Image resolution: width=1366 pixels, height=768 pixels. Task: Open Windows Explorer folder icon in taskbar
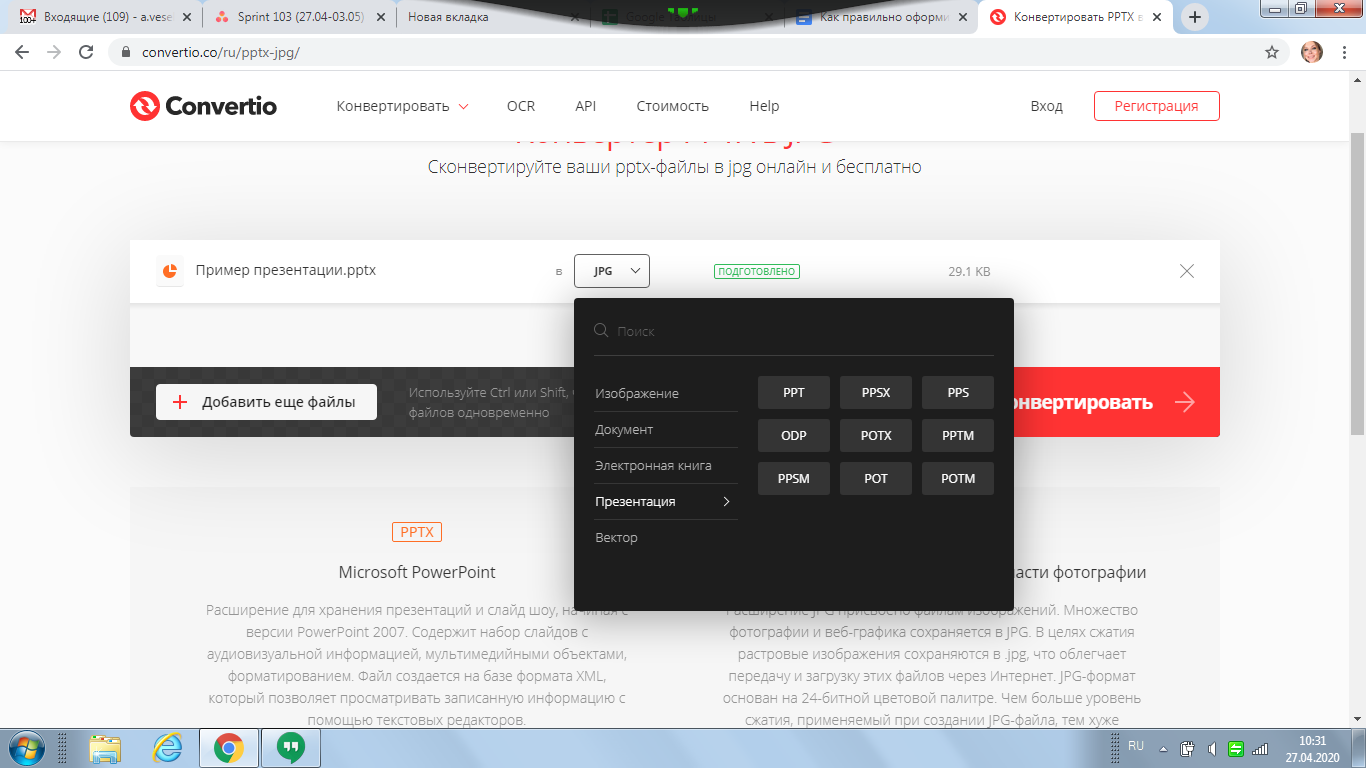[105, 747]
